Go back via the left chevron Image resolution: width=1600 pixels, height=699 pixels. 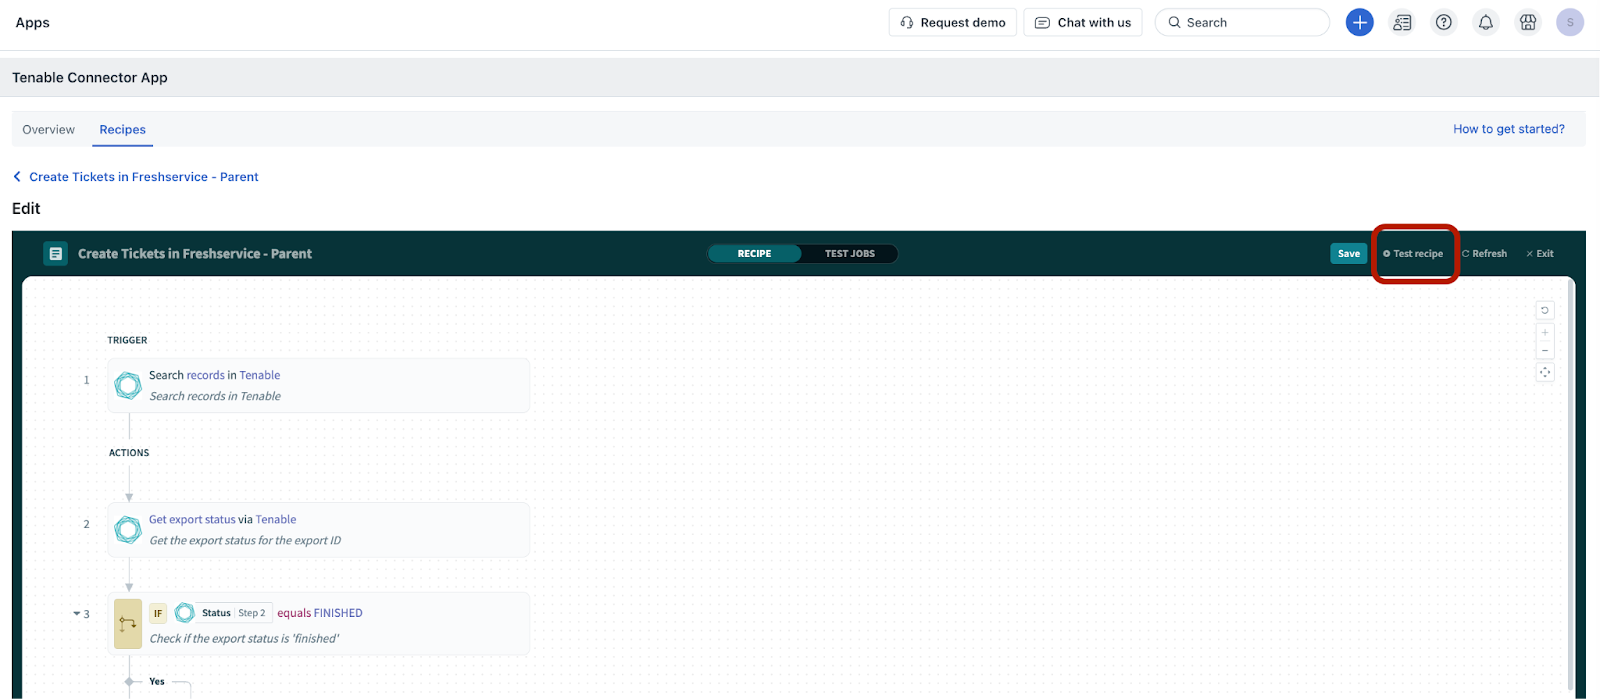[17, 177]
